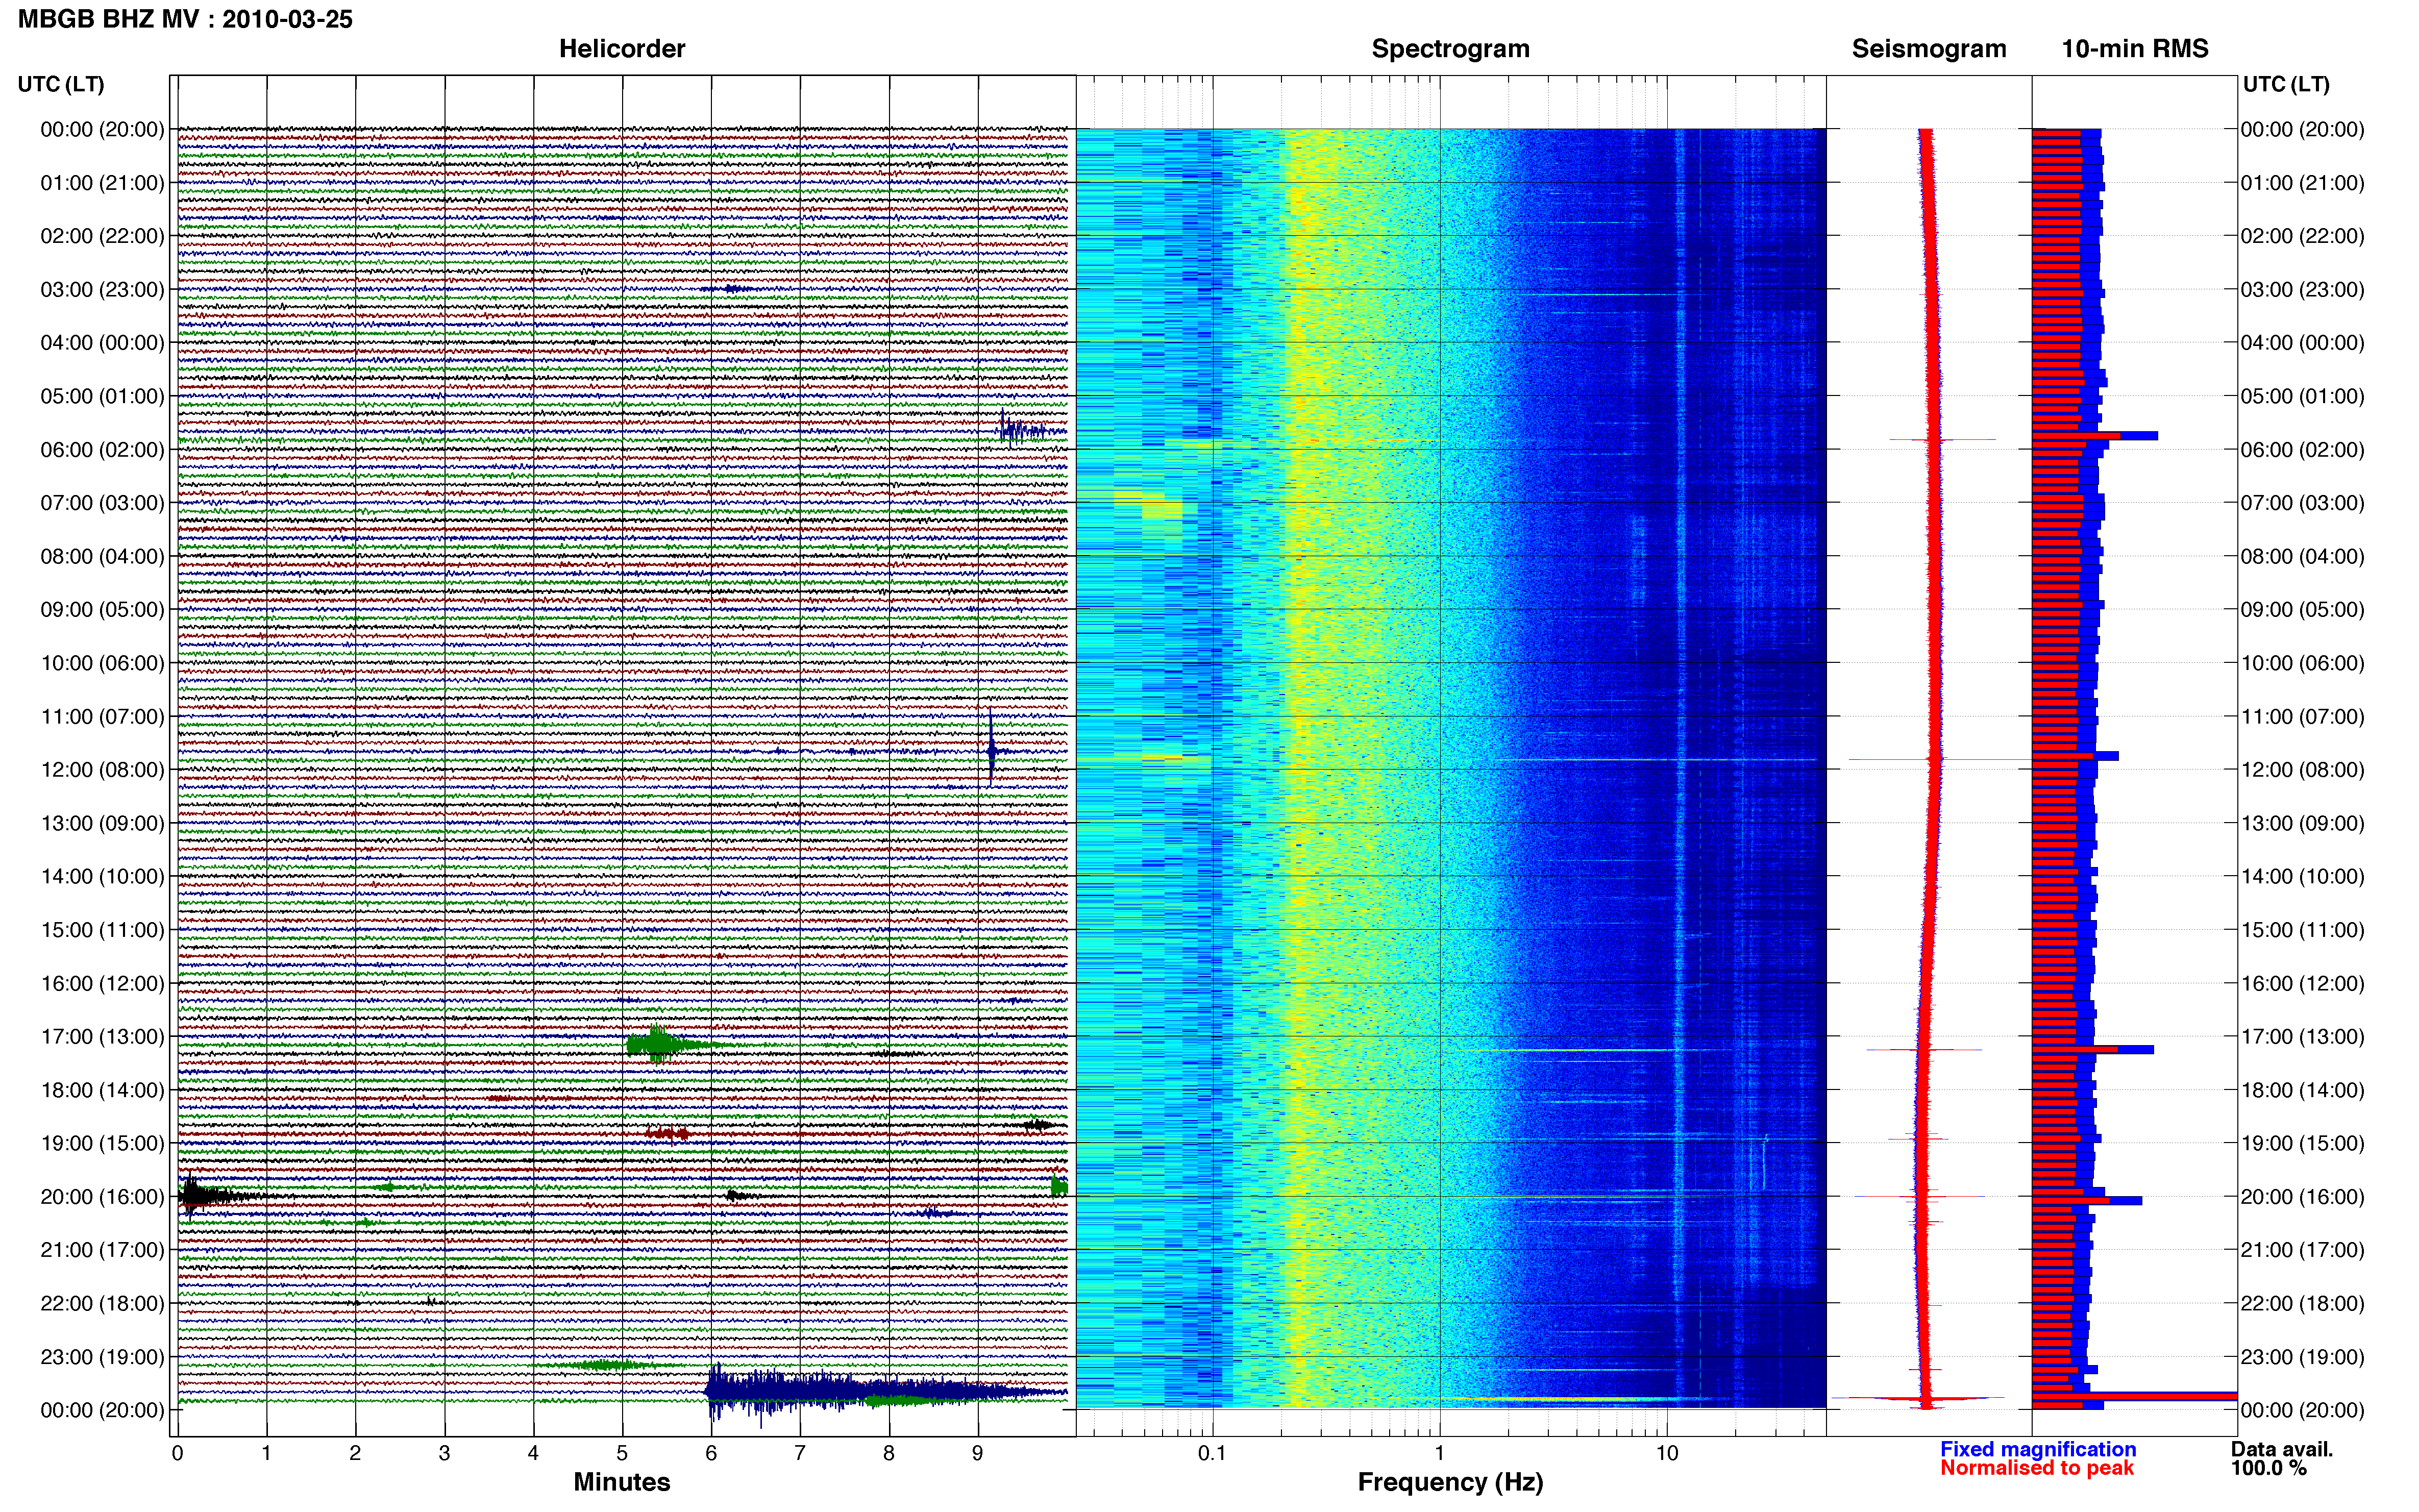This screenshot has height=1512, width=2419.
Task: Click the minute 0 tick label
Action: pos(178,1453)
